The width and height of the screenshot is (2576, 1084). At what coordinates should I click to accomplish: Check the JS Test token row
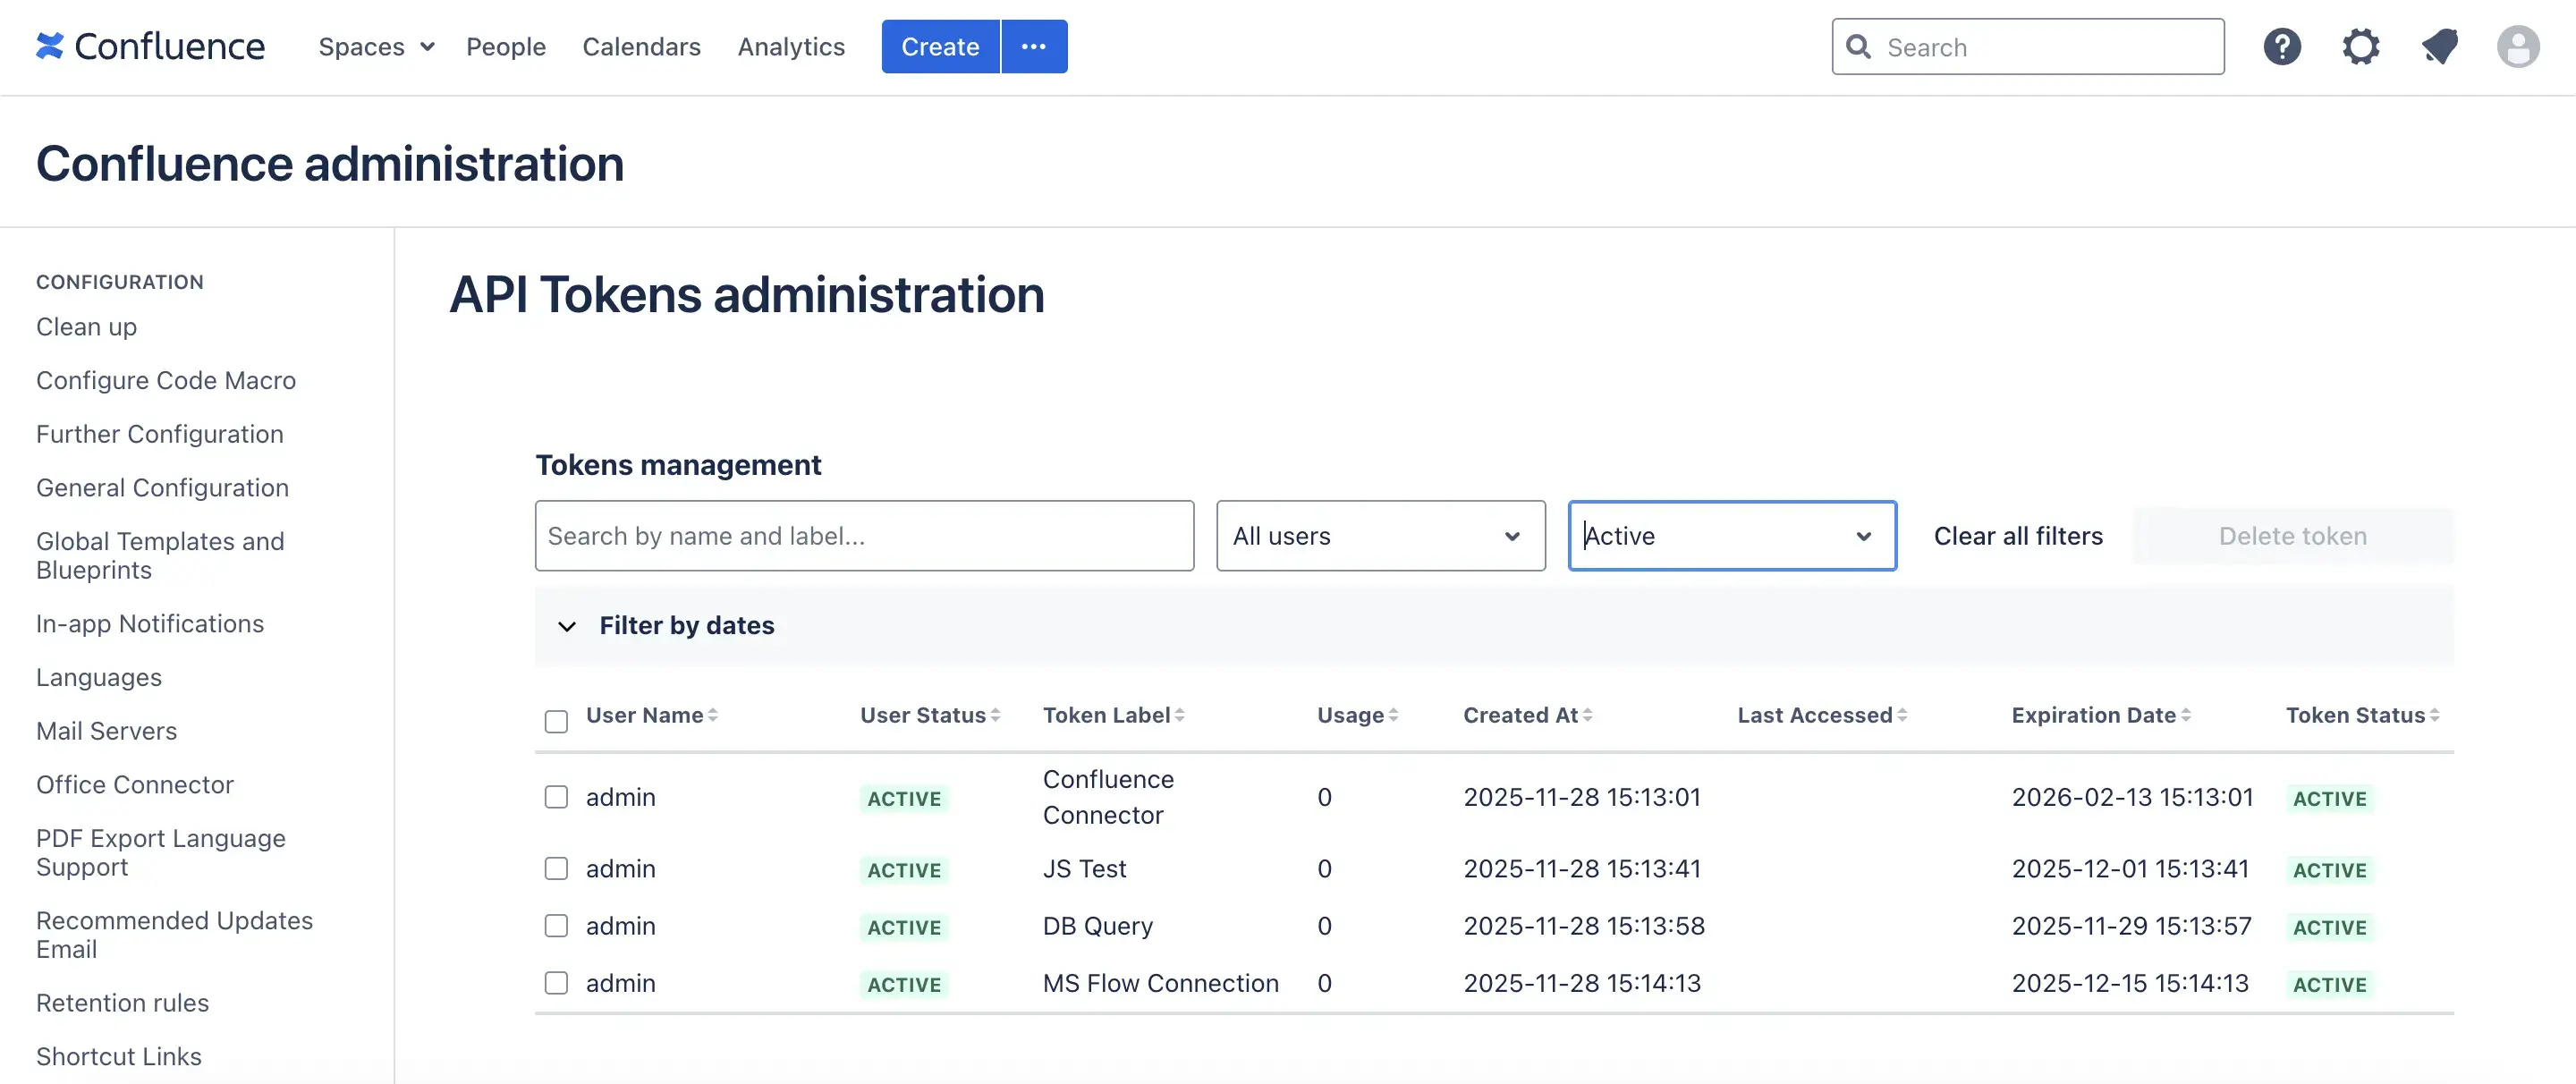(x=556, y=868)
